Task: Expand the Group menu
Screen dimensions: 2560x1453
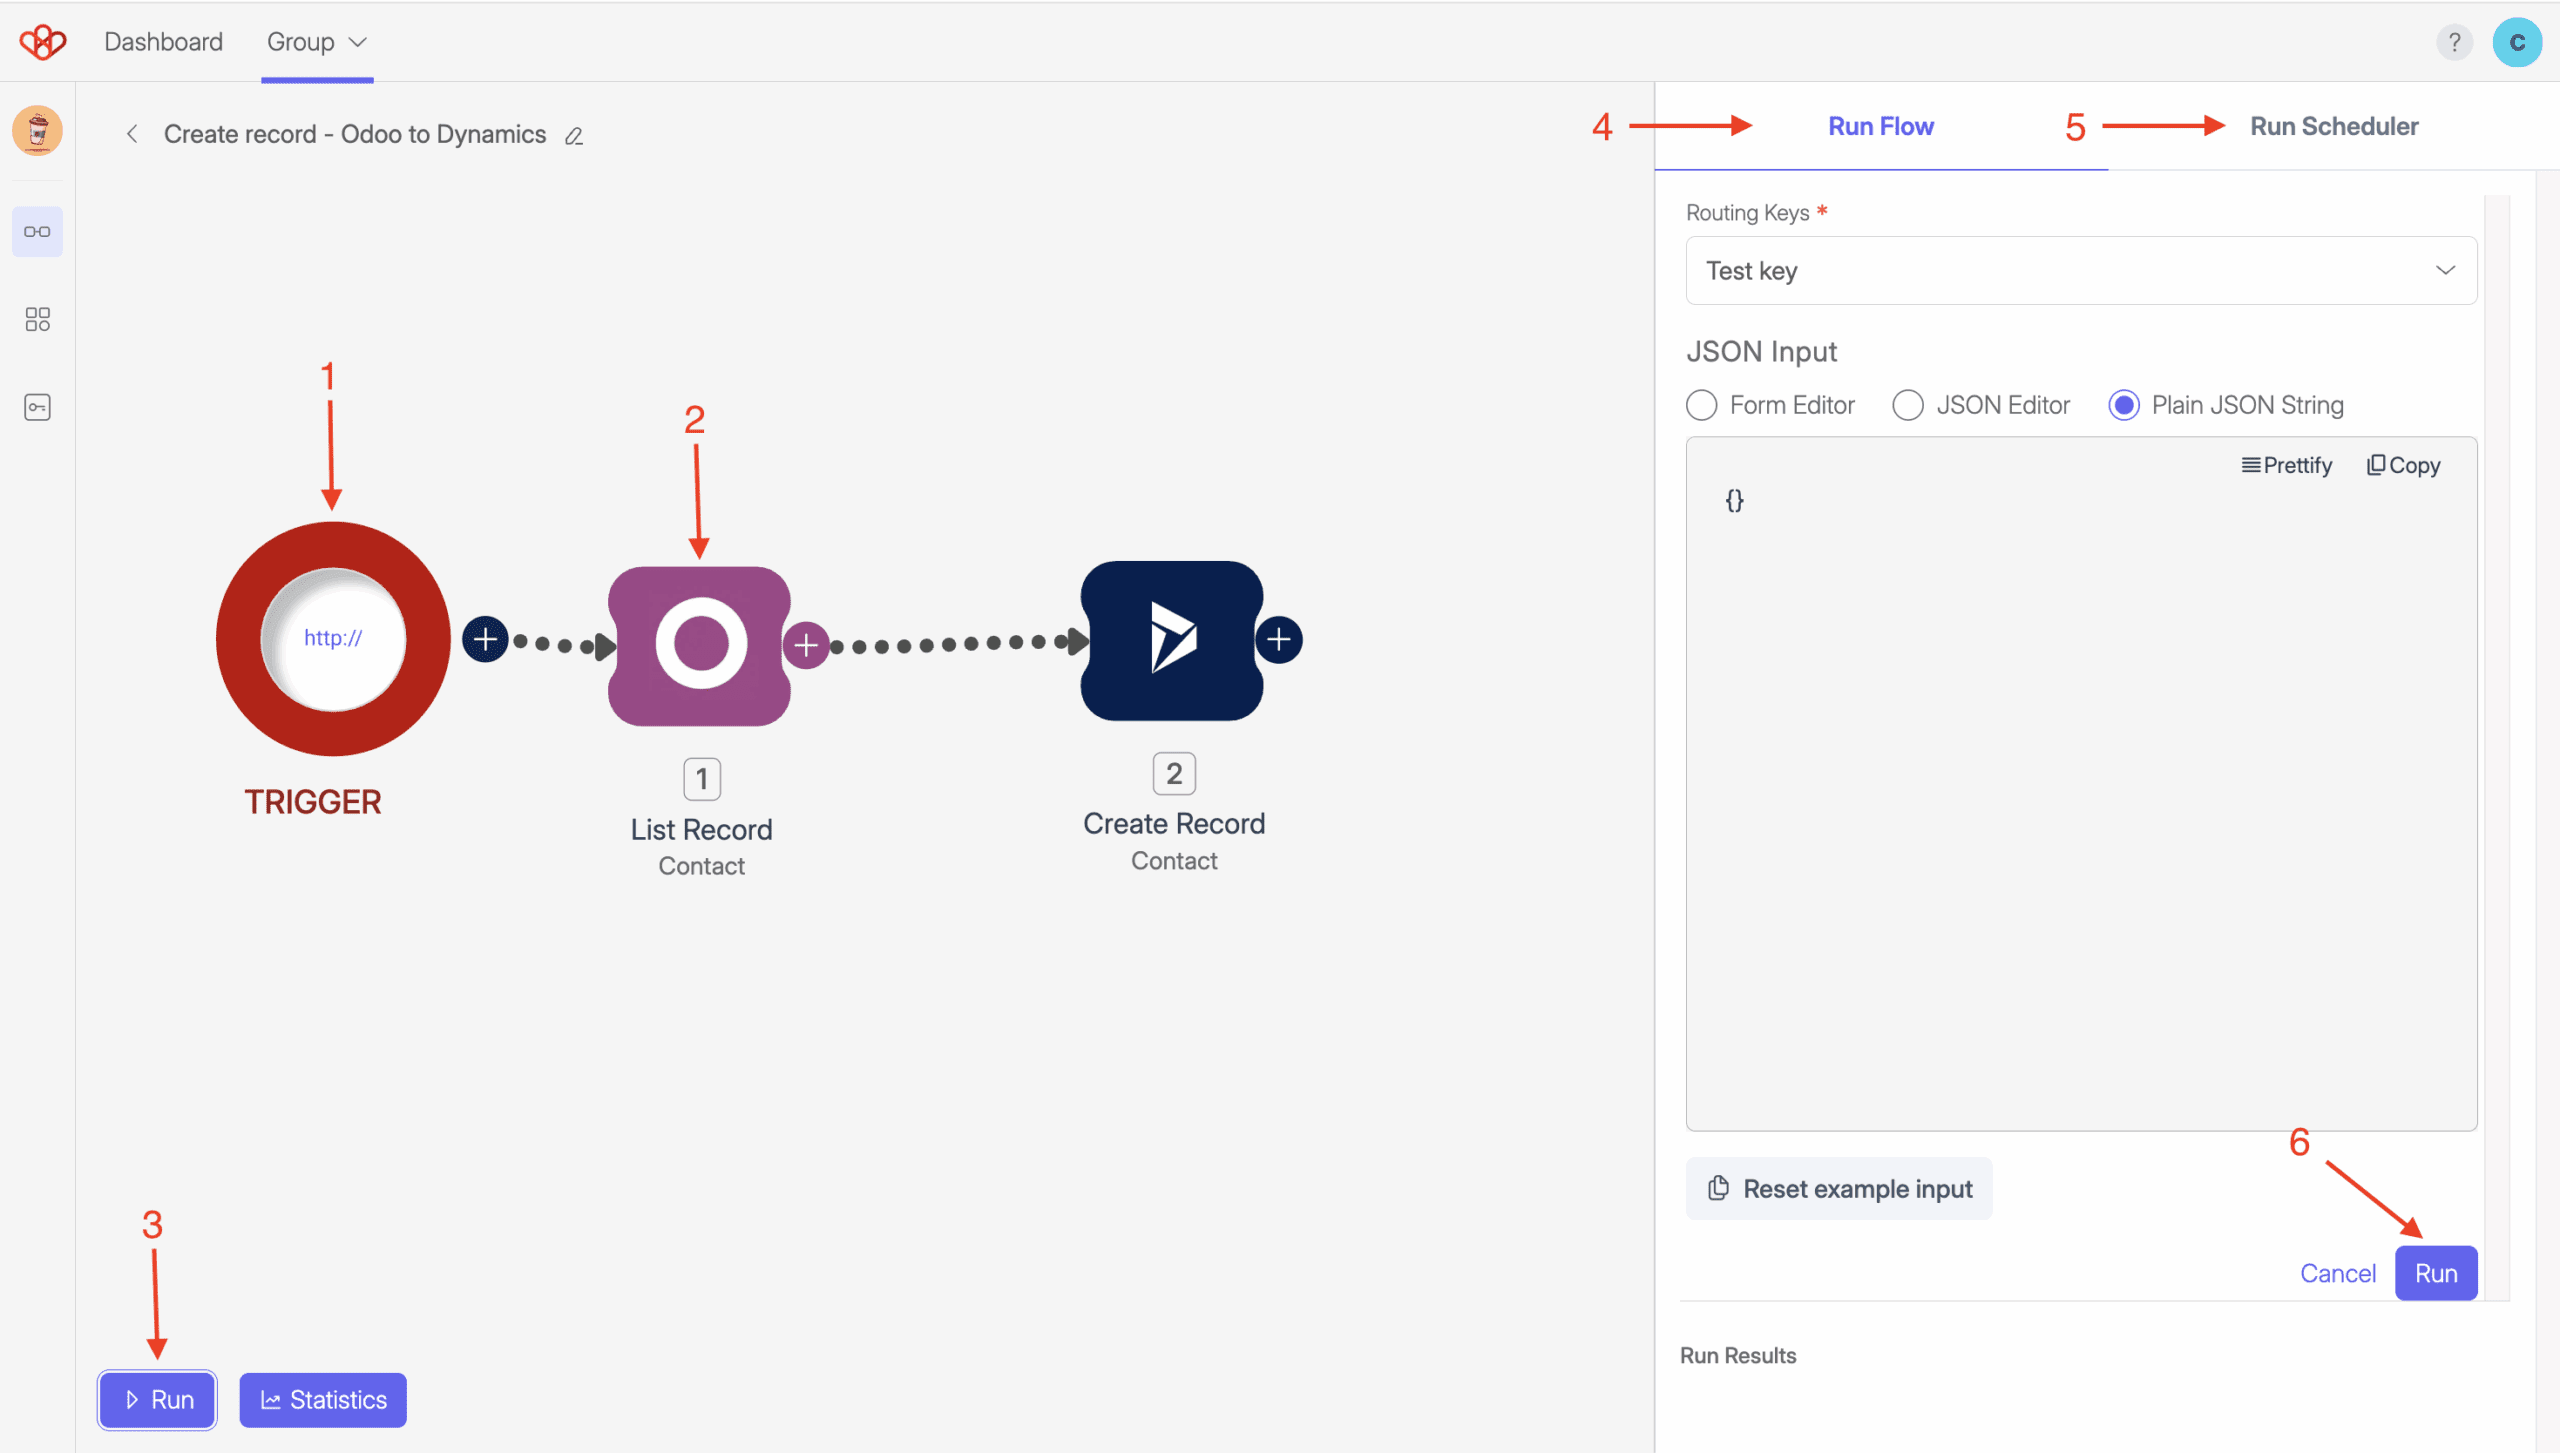Action: click(x=317, y=42)
